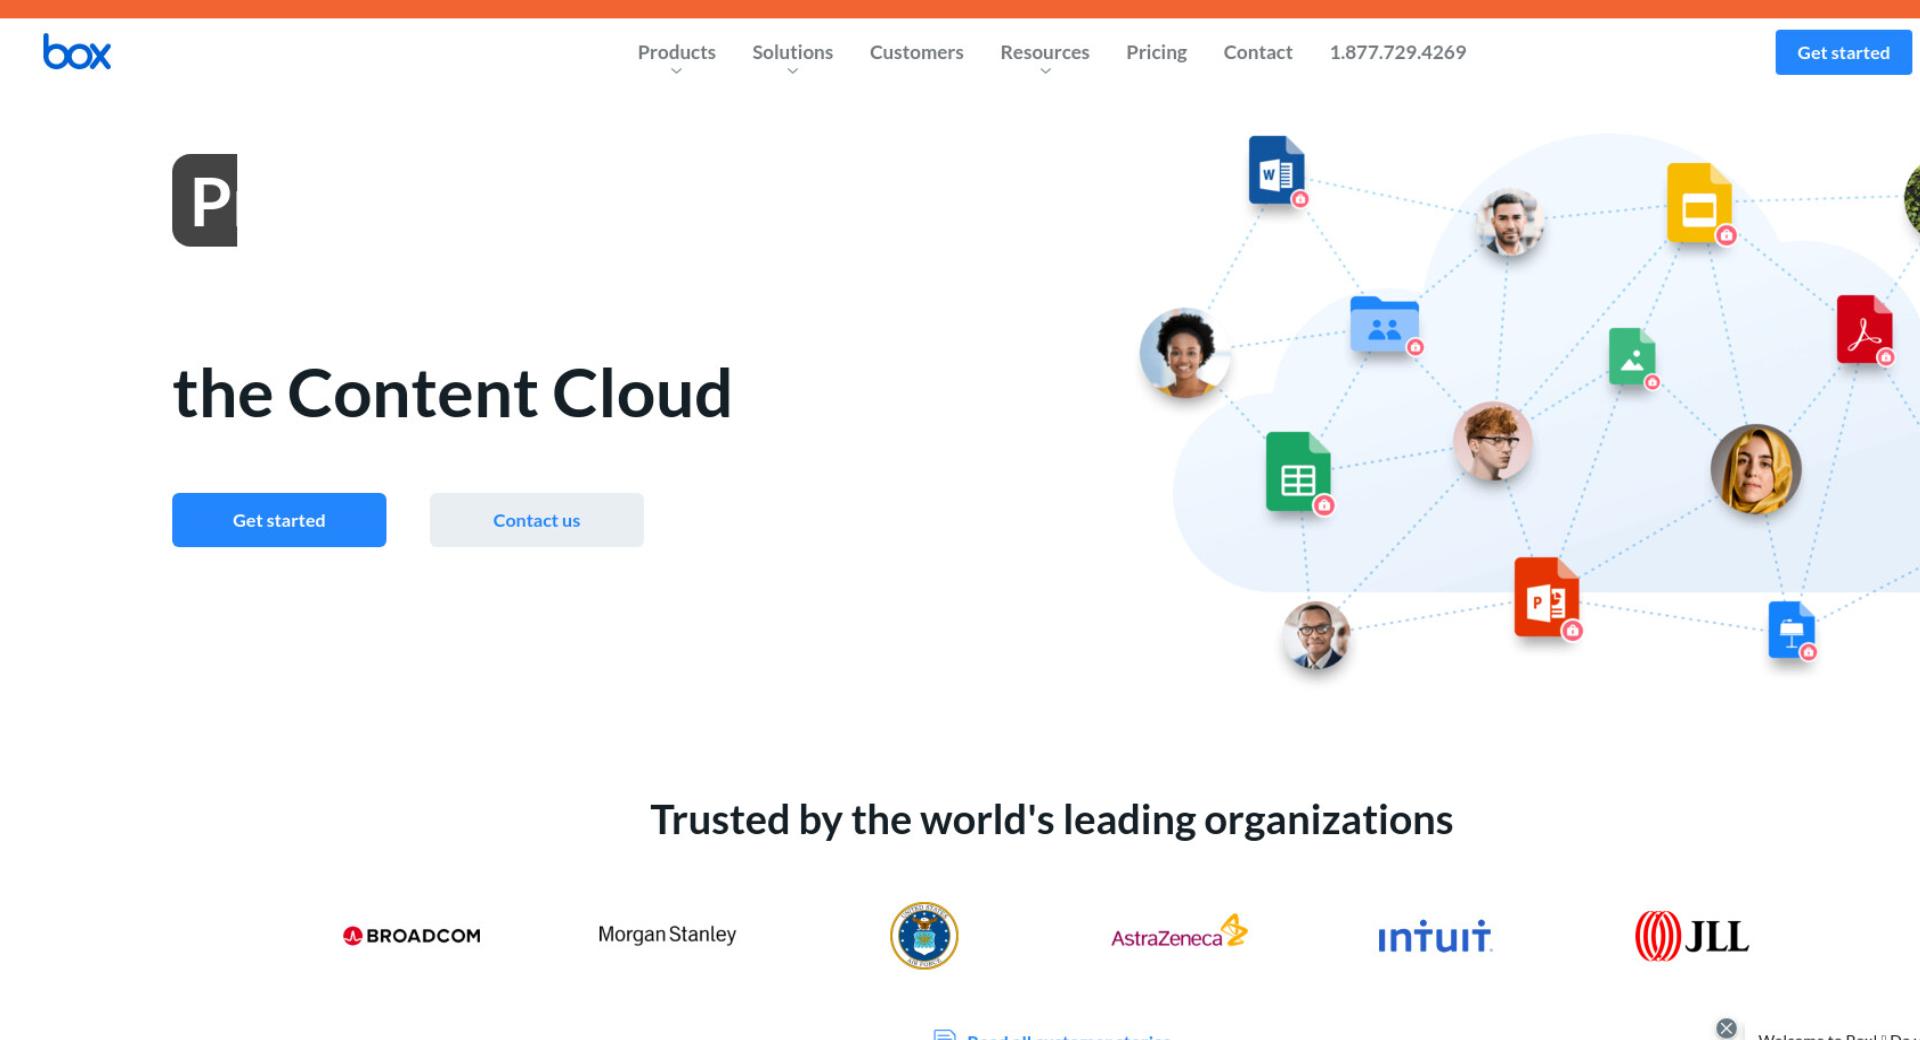1920x1040 pixels.
Task: Click avatar of woman in yellow headscarf
Action: (x=1756, y=469)
